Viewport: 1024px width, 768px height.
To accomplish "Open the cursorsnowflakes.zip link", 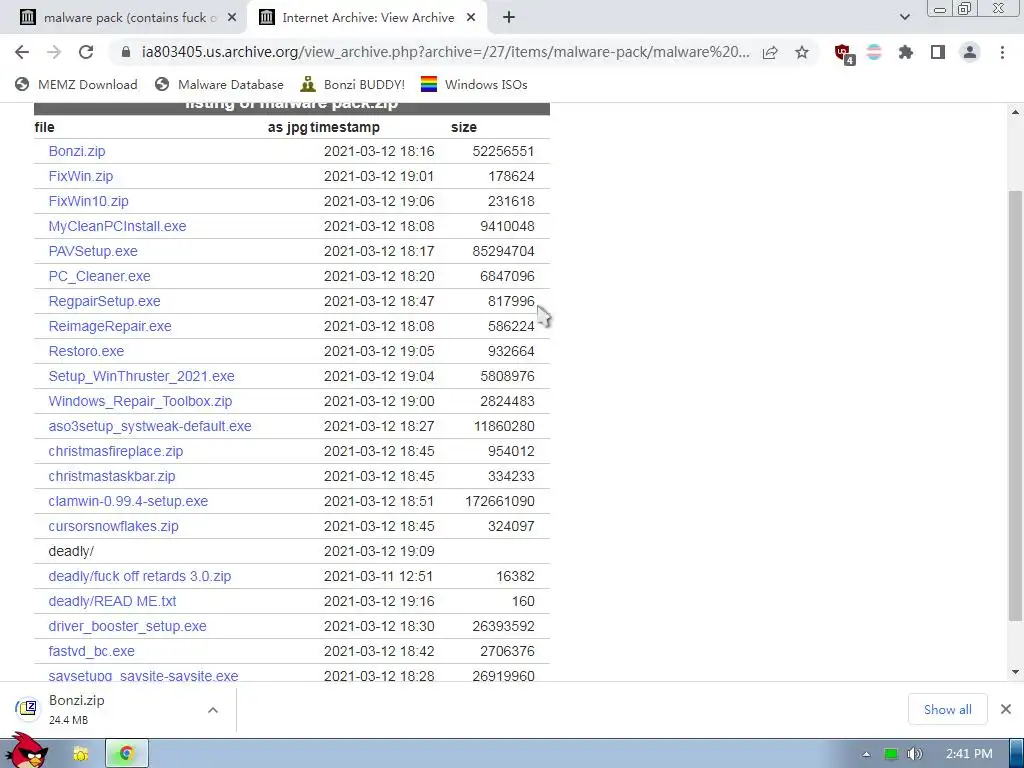I will click(113, 526).
